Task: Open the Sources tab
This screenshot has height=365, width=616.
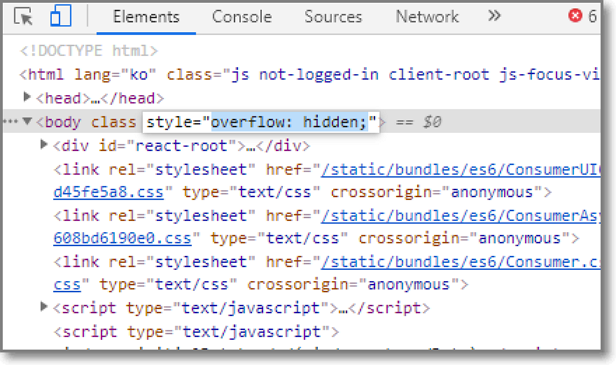Action: pos(333,17)
